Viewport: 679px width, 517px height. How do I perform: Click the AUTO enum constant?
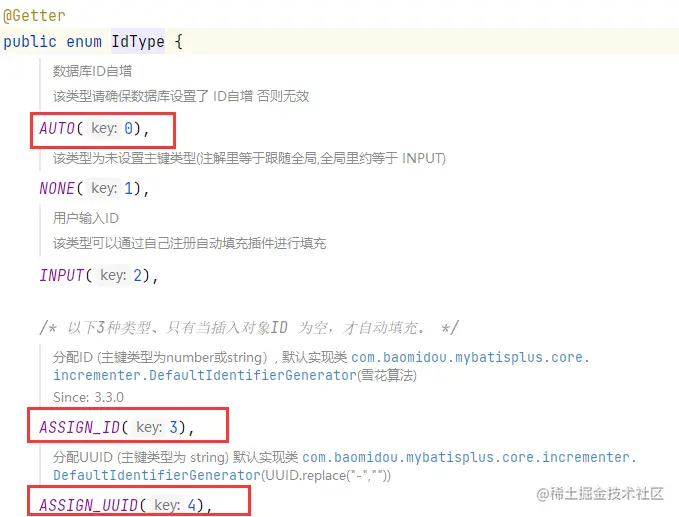click(57, 128)
